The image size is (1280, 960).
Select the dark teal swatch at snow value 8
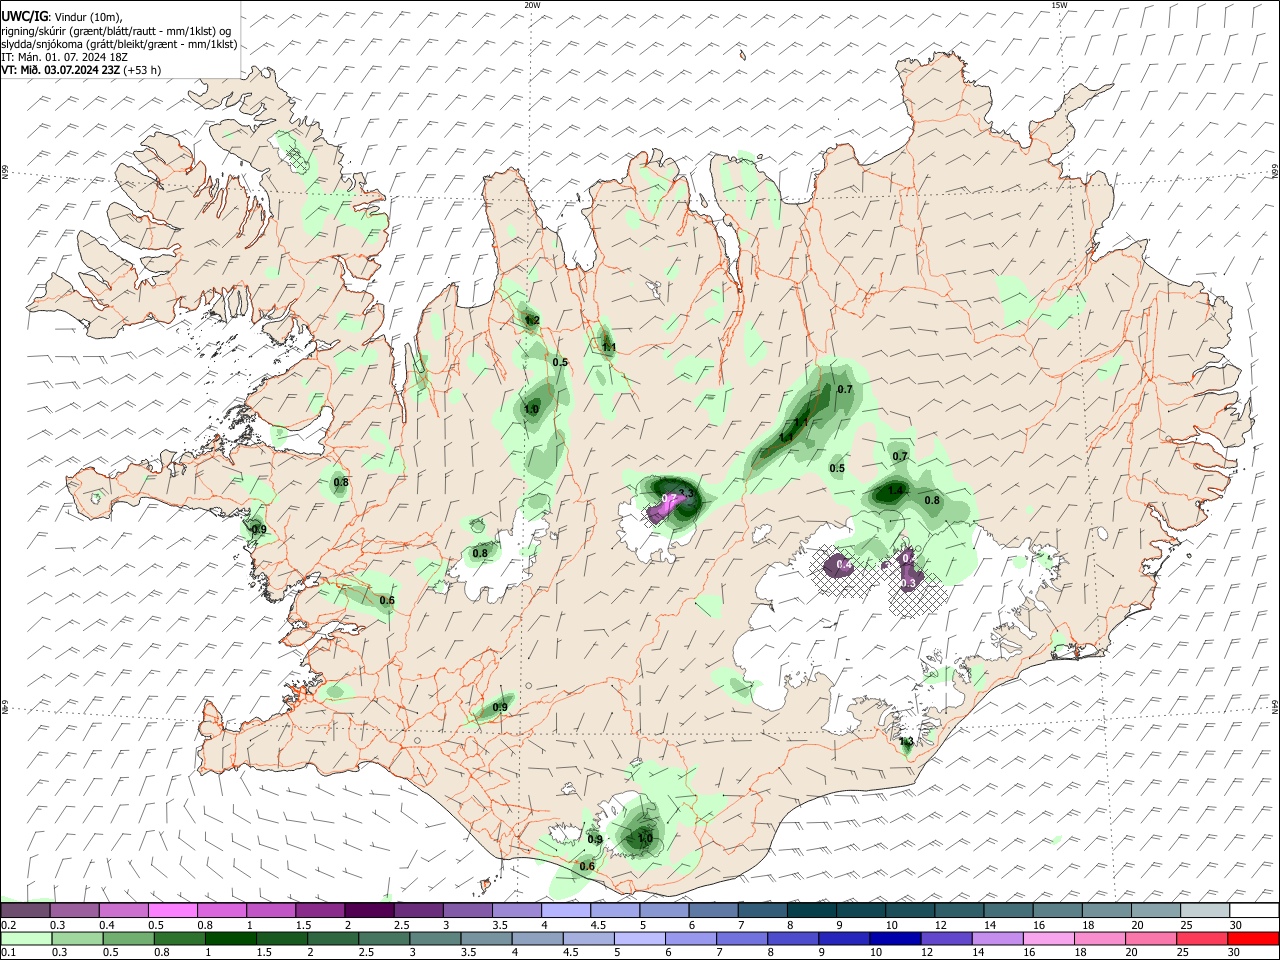tap(811, 910)
